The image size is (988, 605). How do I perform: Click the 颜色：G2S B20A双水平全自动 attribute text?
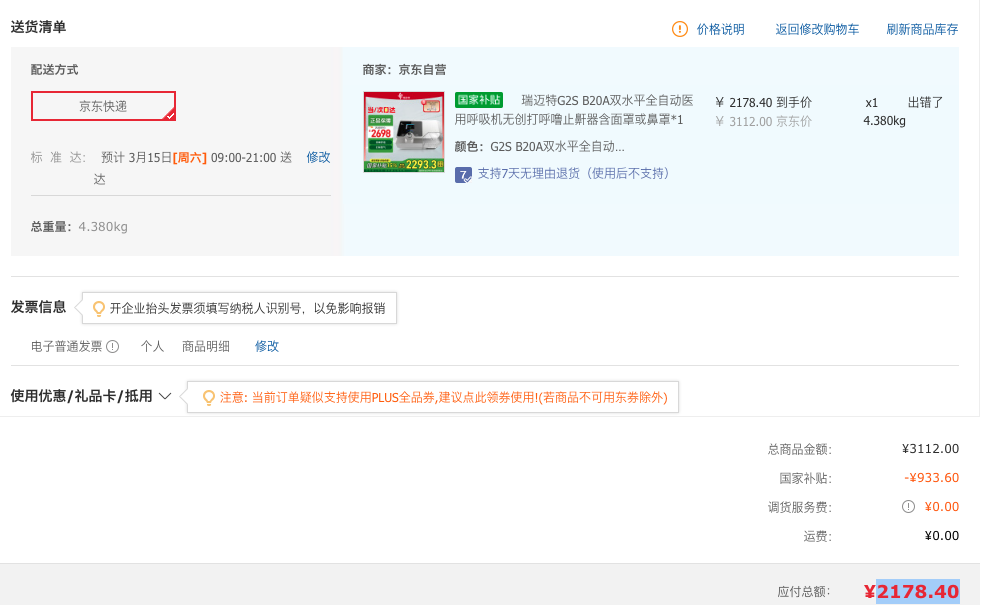[x=539, y=146]
